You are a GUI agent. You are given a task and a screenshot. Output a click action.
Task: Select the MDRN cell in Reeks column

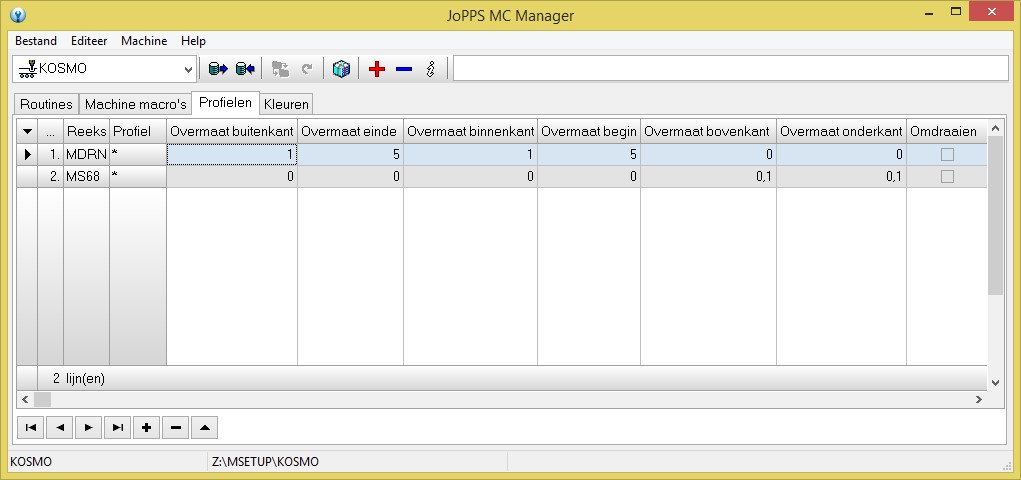(x=86, y=154)
